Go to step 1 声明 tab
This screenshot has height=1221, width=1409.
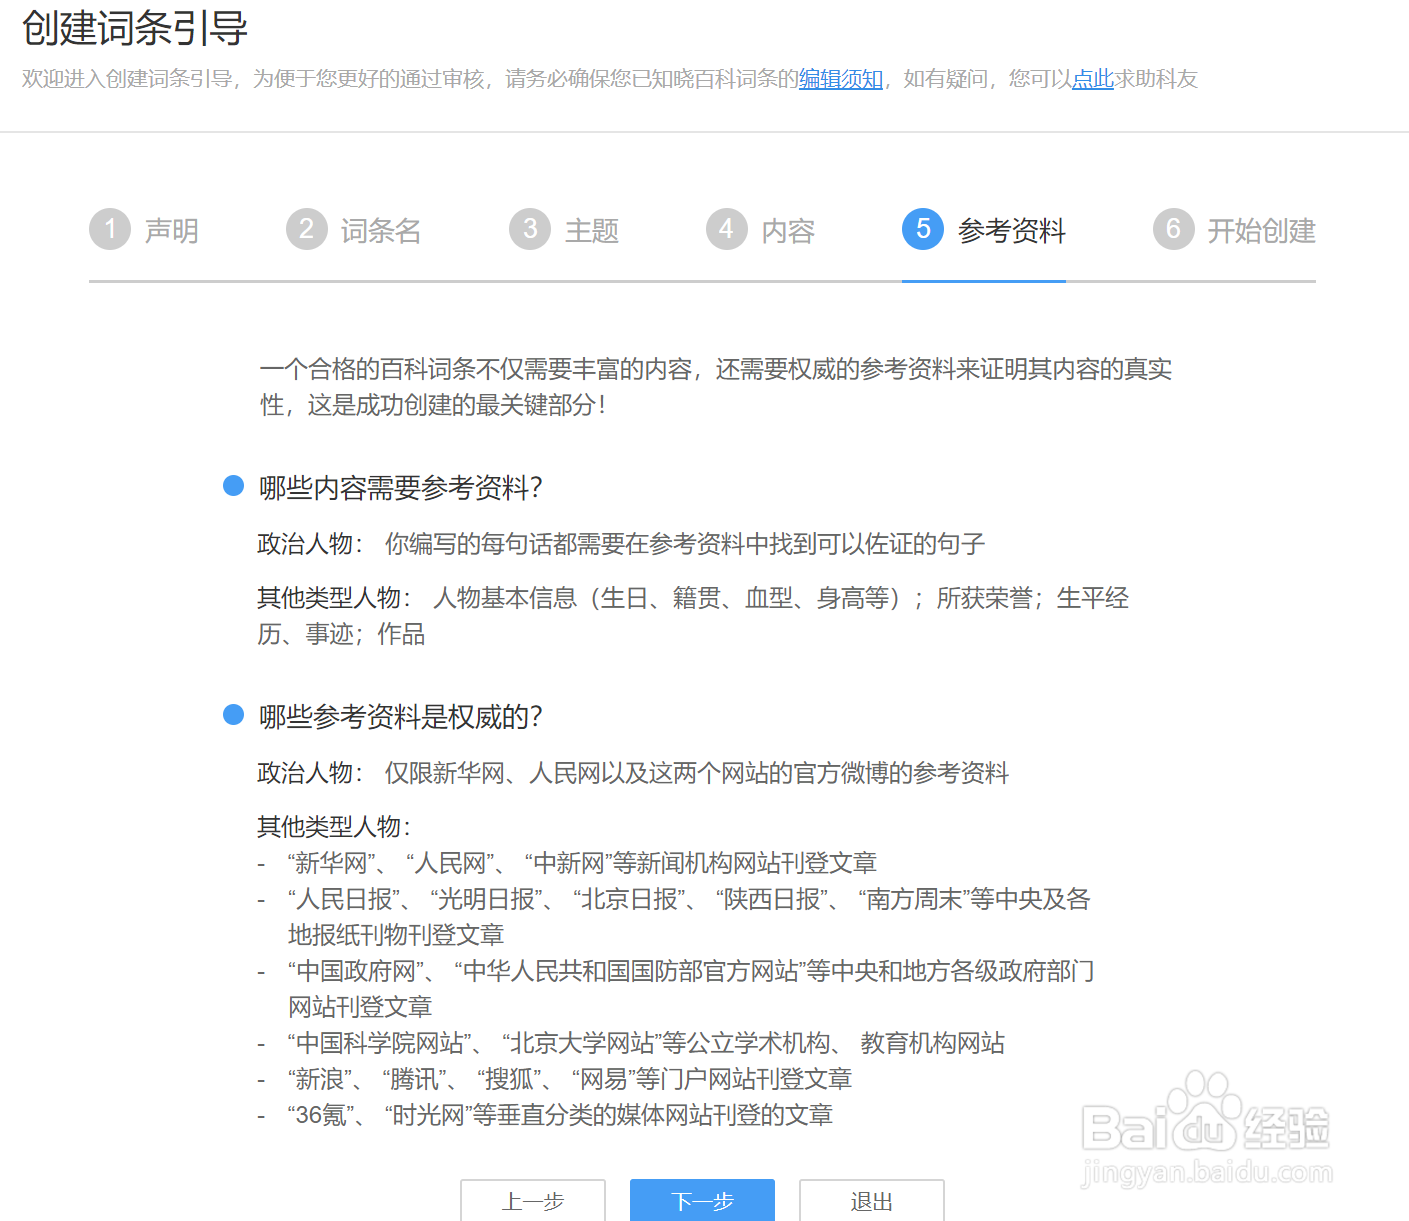point(144,230)
